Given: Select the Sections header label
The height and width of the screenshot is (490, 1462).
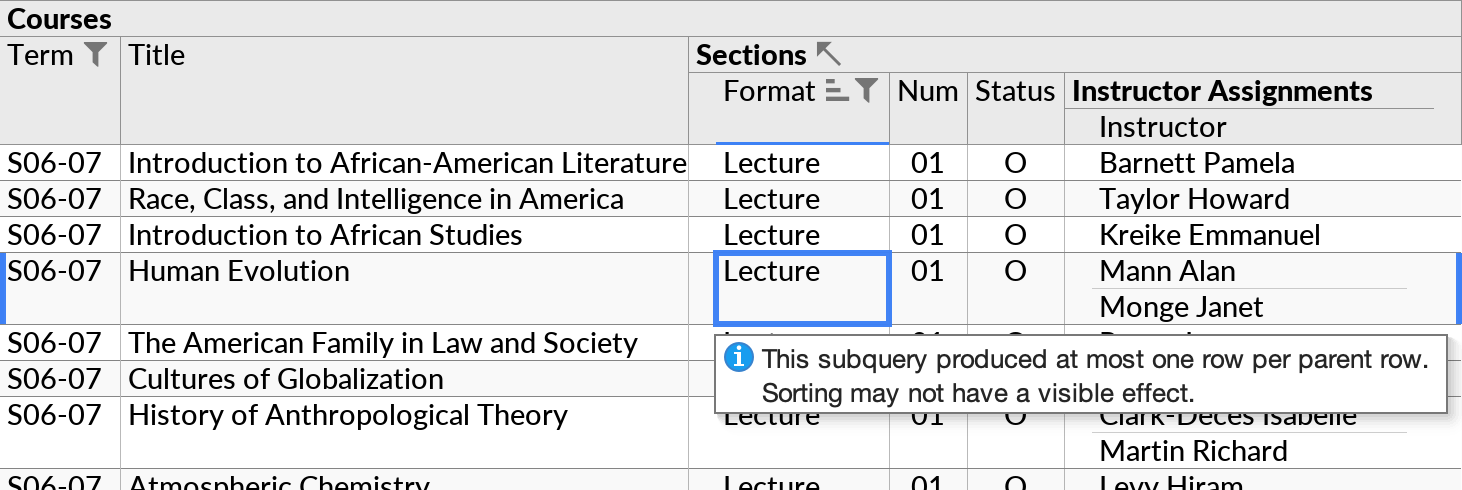Looking at the screenshot, I should point(751,55).
